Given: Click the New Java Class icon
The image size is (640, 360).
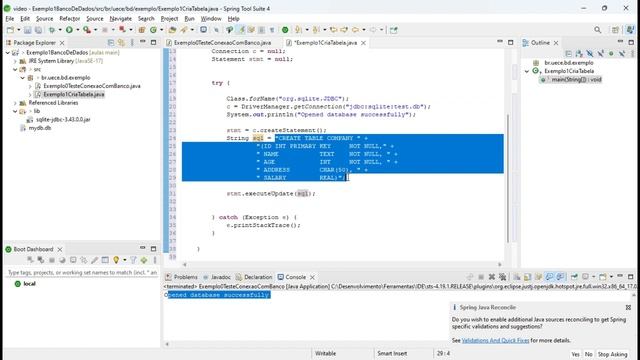Looking at the screenshot, I should click(153, 30).
